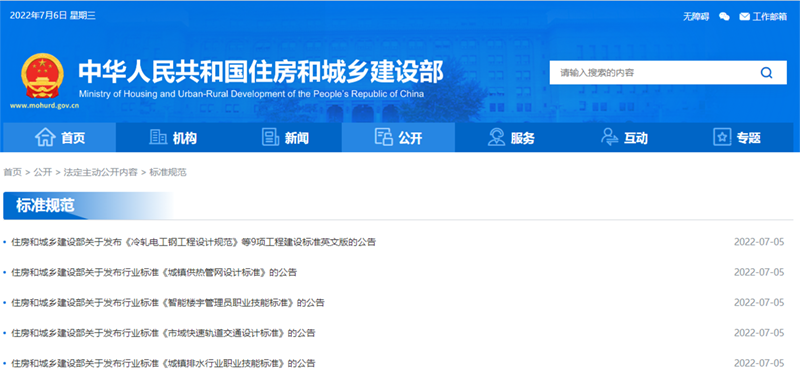The image size is (800, 385).
Task: Click the date next to 冷轧电工钢 announcement
Action: 759,242
